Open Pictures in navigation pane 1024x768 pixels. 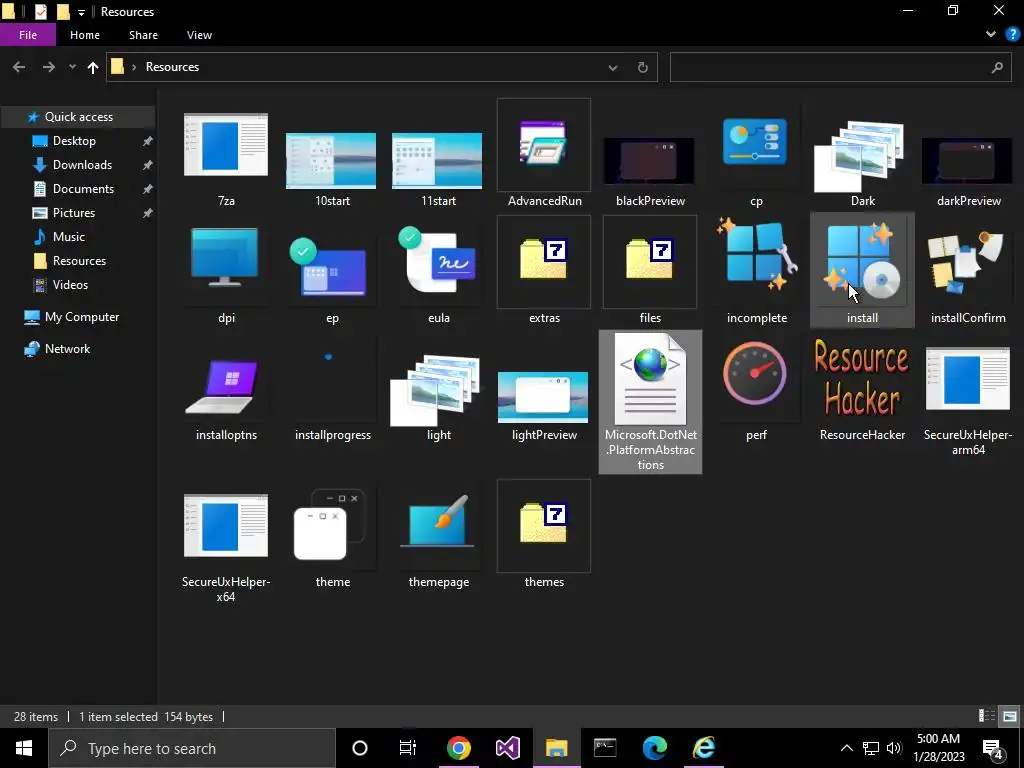coord(73,213)
